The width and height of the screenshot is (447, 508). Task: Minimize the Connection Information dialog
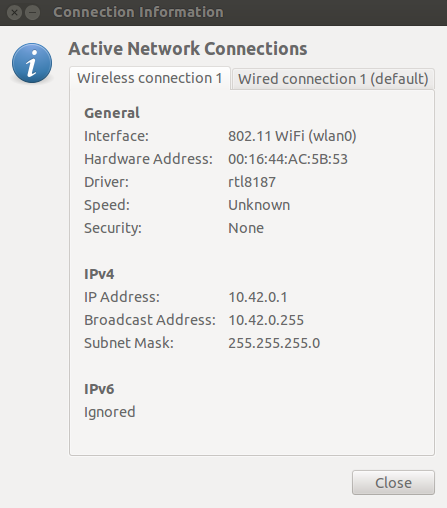tap(33, 13)
